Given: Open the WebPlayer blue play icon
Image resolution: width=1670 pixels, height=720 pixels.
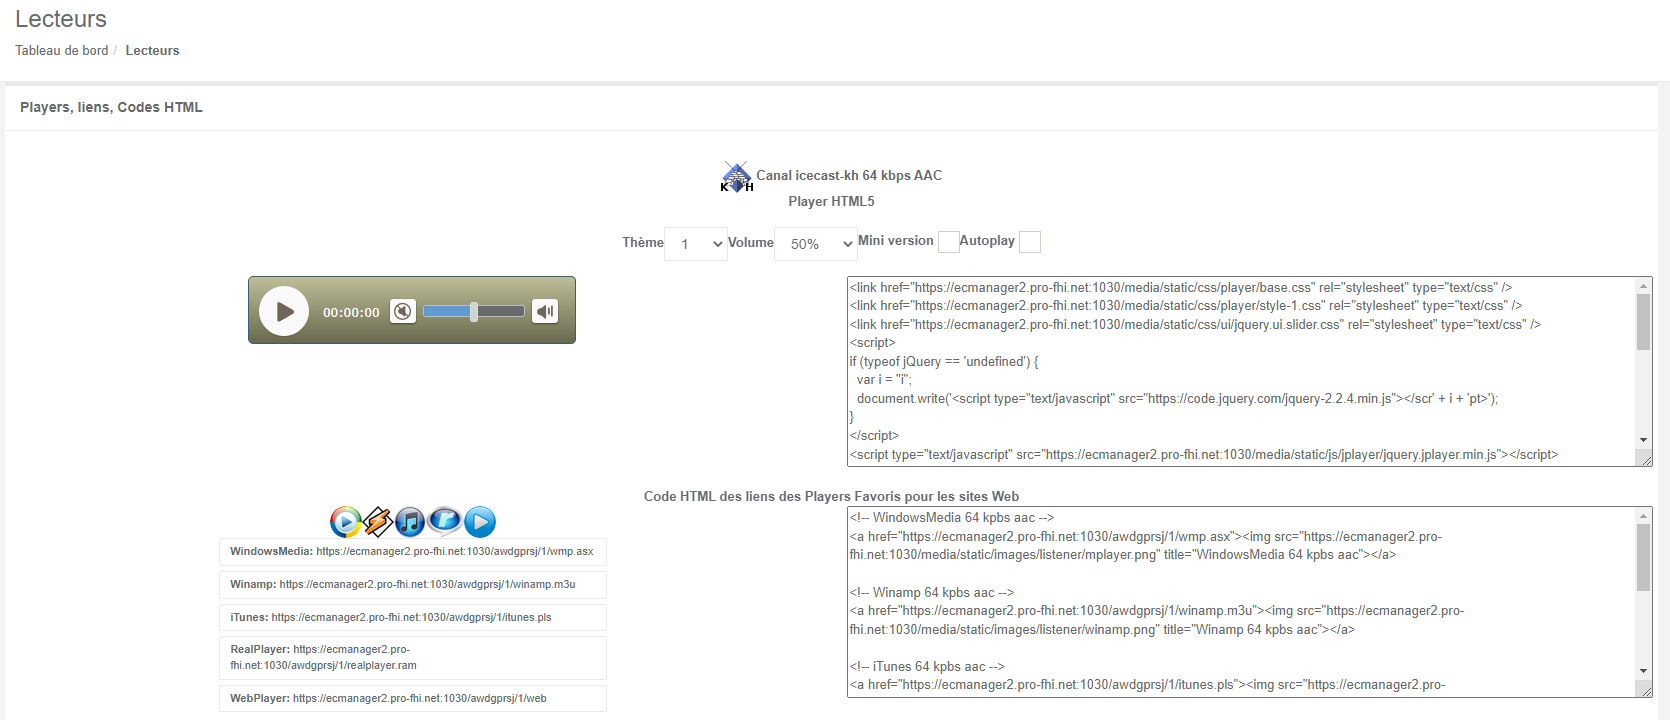Looking at the screenshot, I should click(480, 522).
